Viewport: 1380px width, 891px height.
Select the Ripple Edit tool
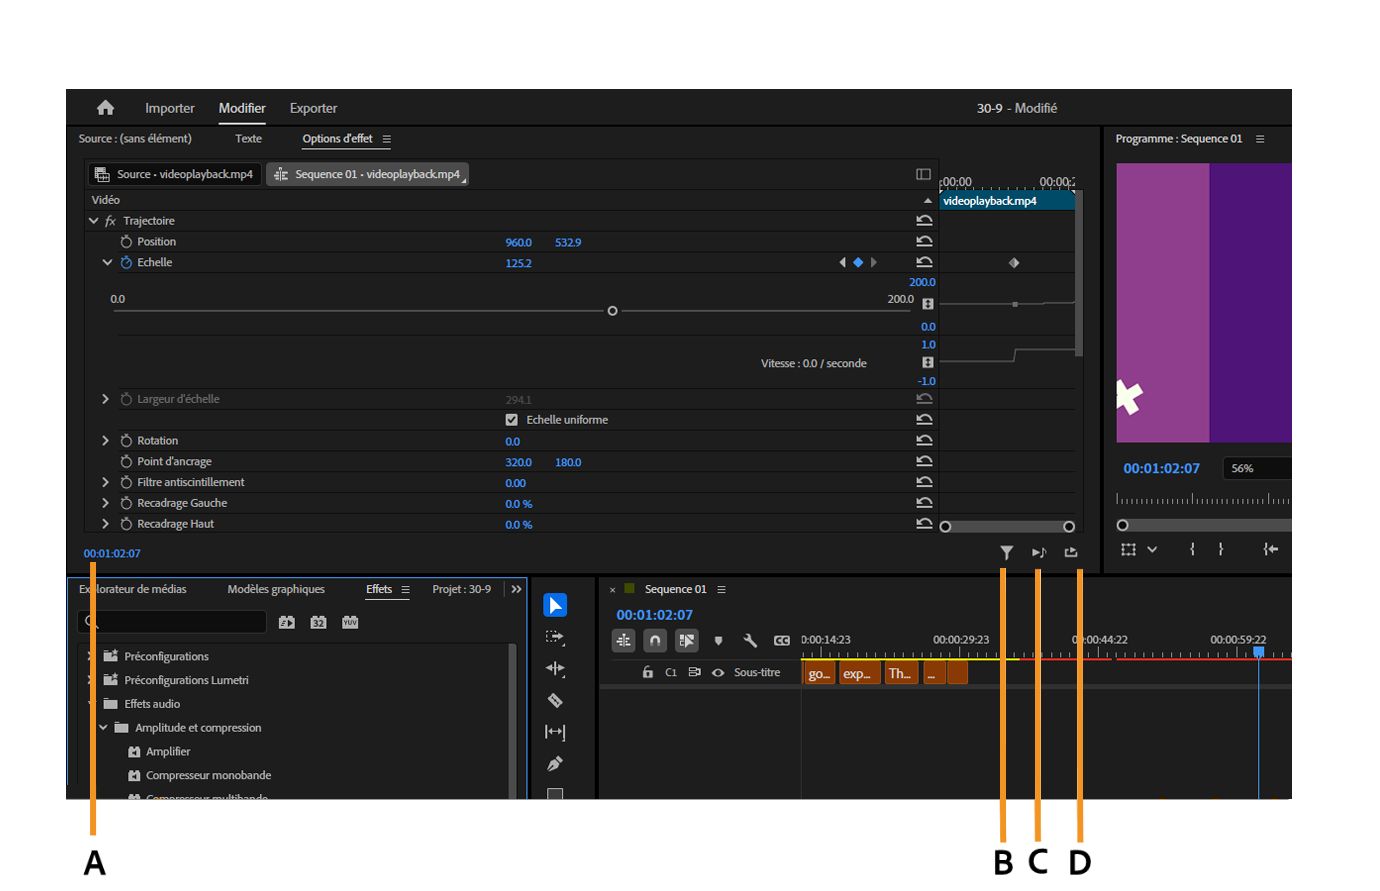click(x=555, y=669)
